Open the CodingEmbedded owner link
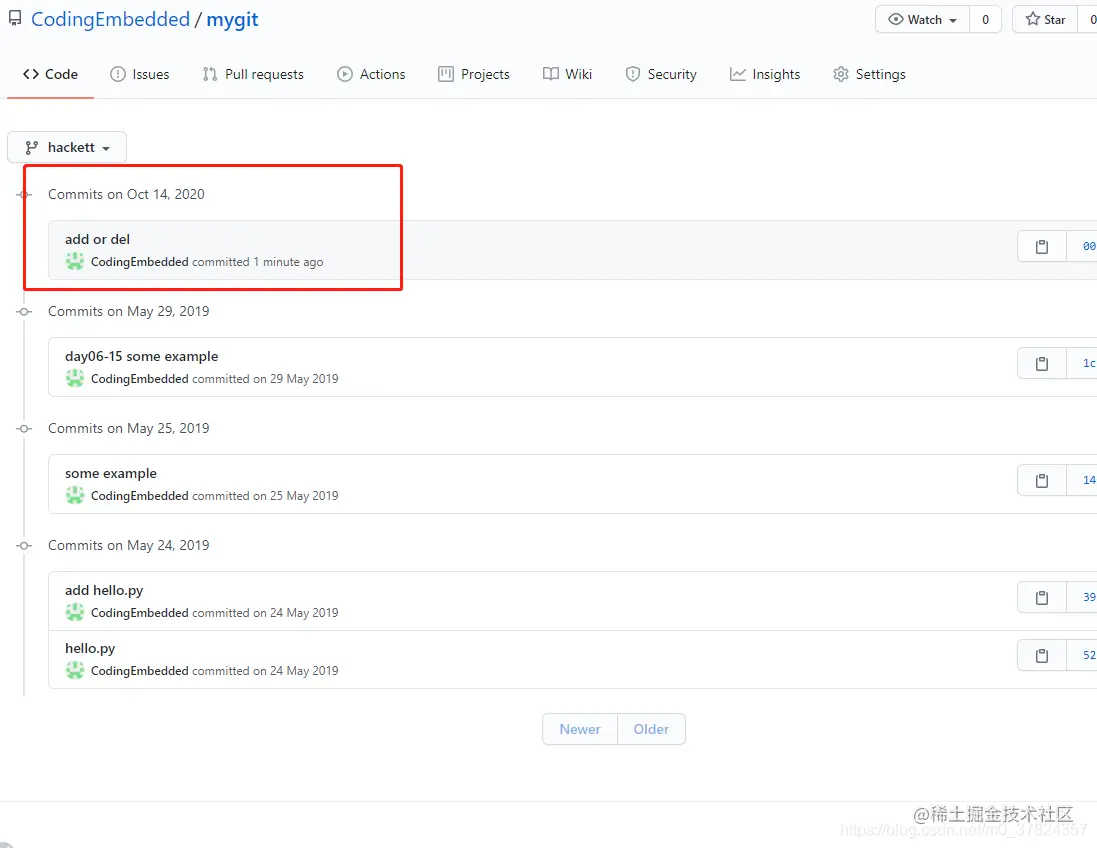Viewport: 1097px width, 848px height. pos(111,20)
